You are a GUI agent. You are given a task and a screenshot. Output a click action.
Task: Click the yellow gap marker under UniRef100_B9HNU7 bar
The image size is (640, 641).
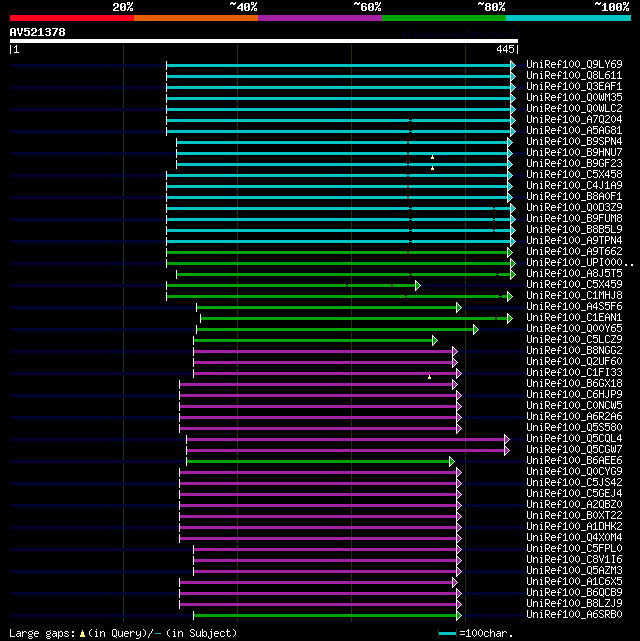432,157
